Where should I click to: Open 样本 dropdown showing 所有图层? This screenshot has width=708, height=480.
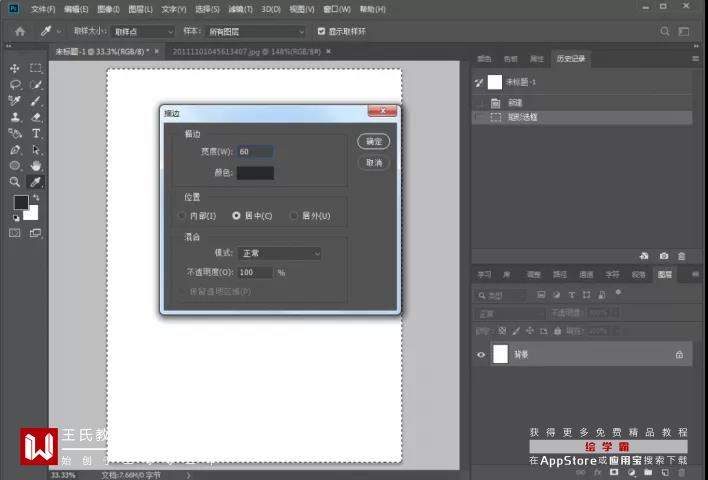[x=256, y=32]
